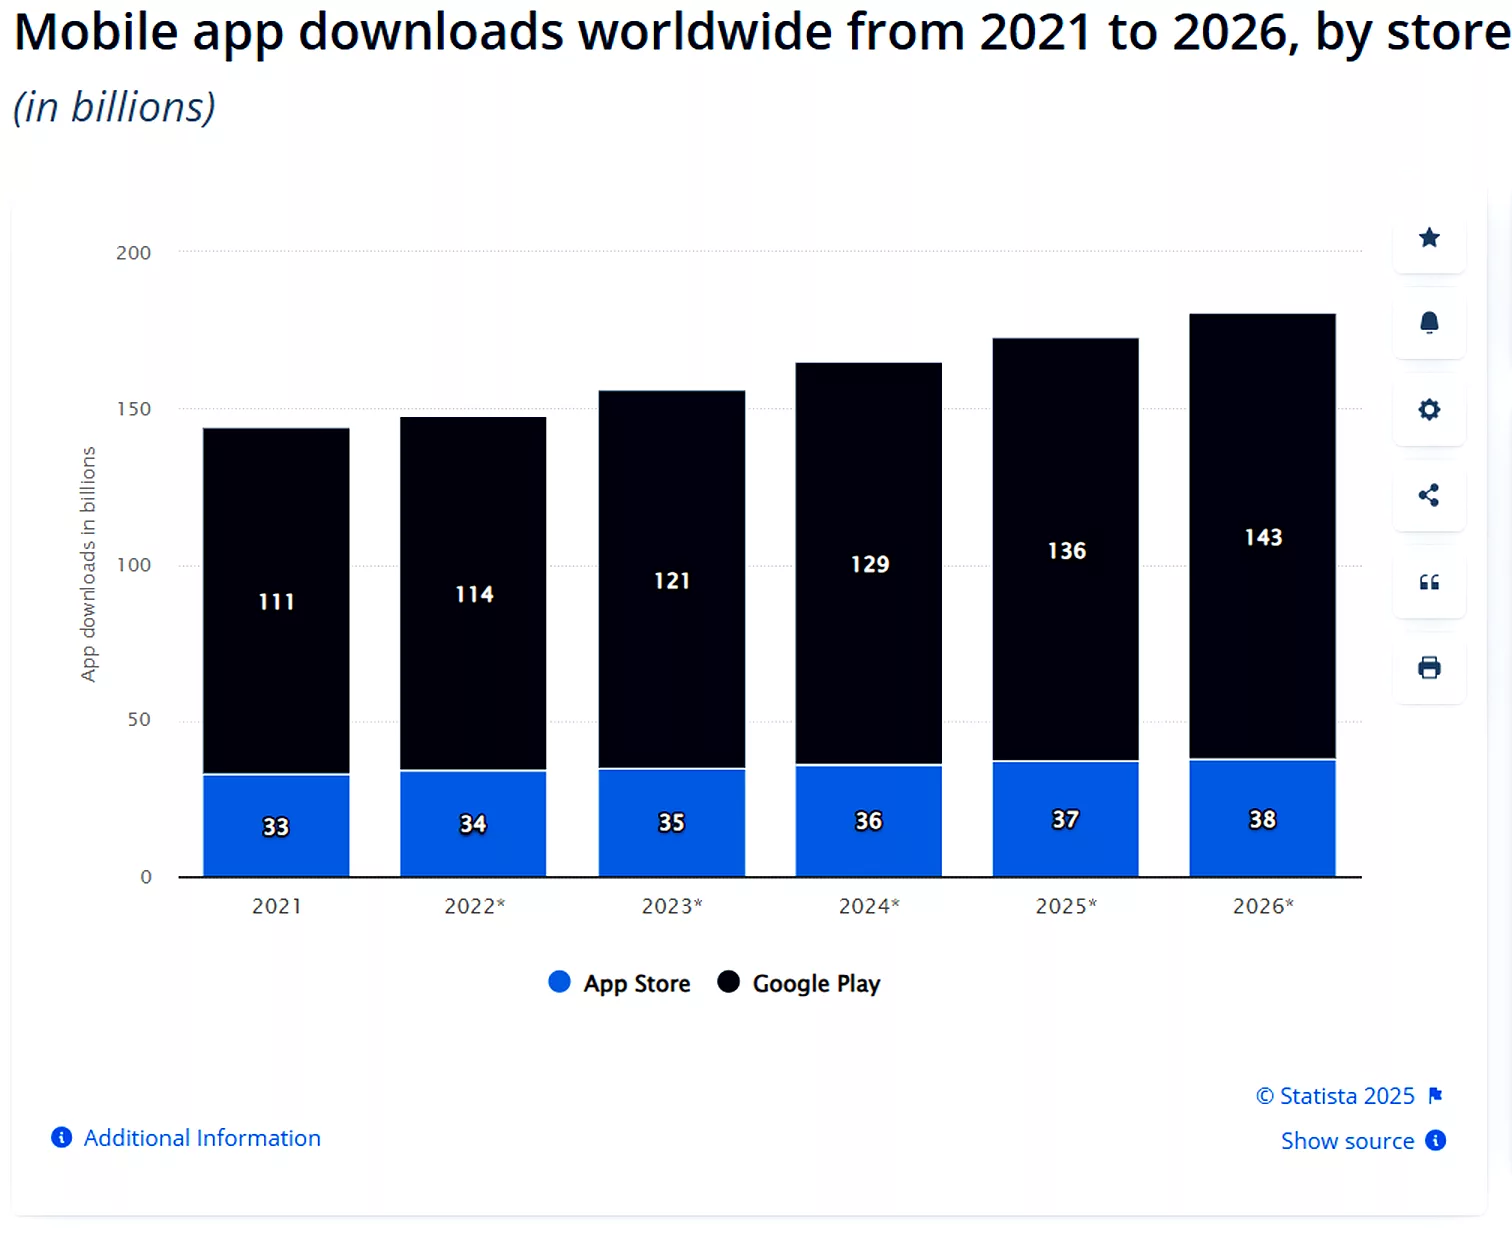Open chart alerts via the bell icon
Image resolution: width=1512 pixels, height=1233 pixels.
[x=1429, y=323]
